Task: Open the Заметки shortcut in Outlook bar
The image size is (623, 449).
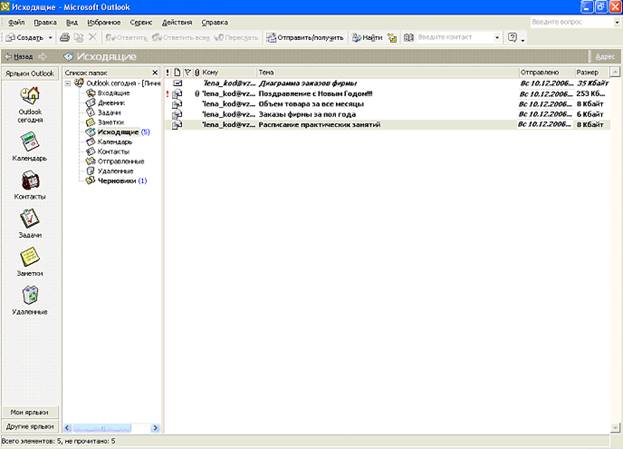Action: tap(30, 257)
